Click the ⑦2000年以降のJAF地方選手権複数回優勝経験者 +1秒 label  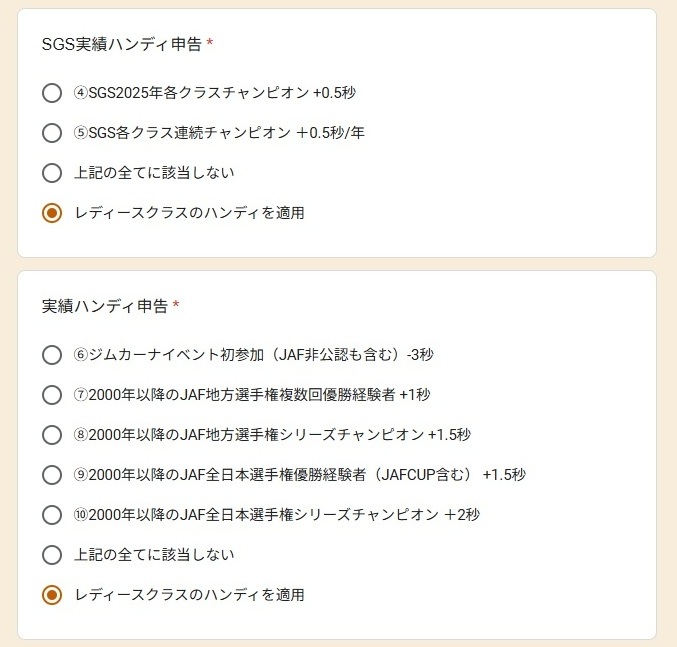(252, 395)
